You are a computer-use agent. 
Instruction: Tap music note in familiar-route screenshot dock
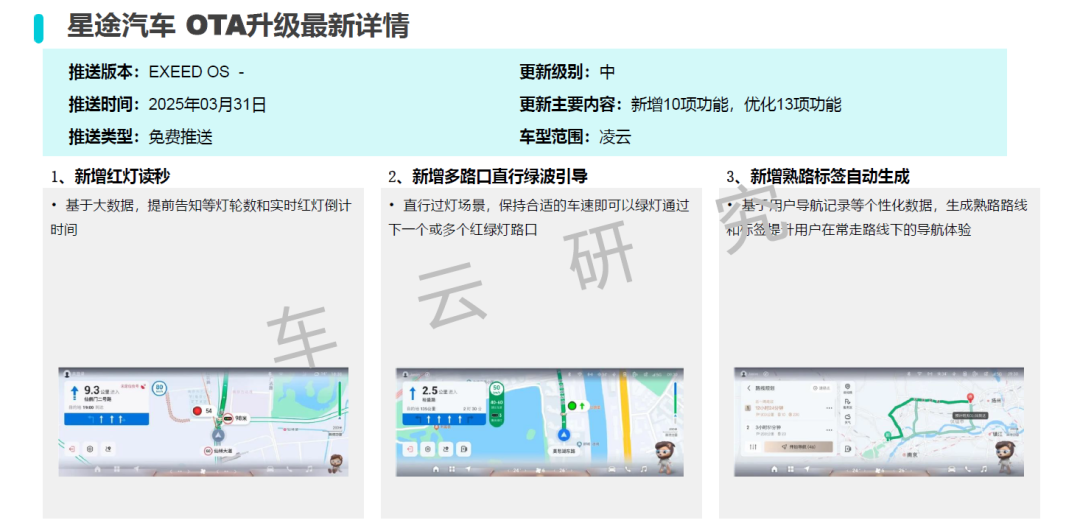pos(984,469)
